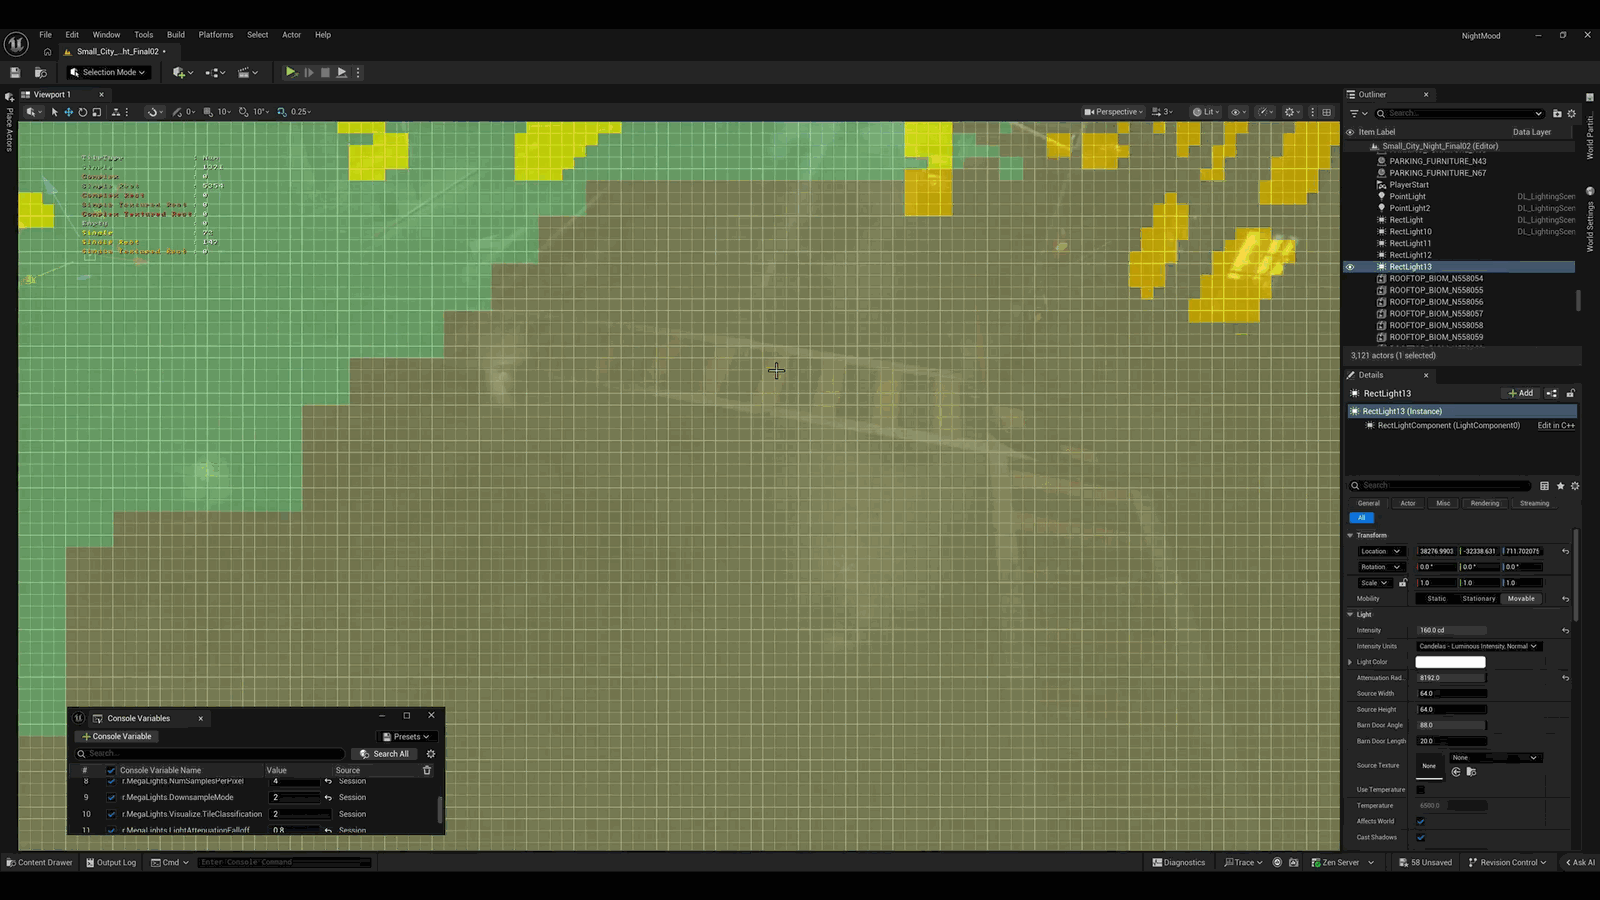Click the trash icon in Console Variables header

[427, 770]
